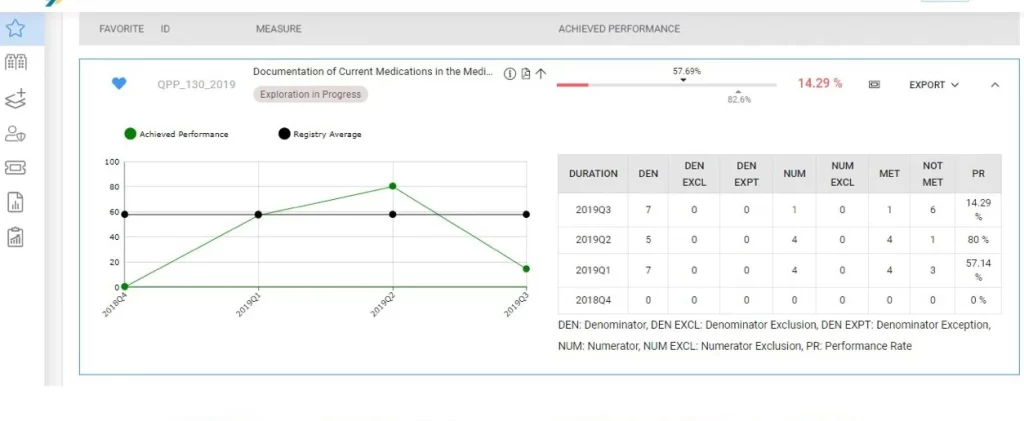
Task: Open the EXPORT dropdown
Action: tap(934, 85)
